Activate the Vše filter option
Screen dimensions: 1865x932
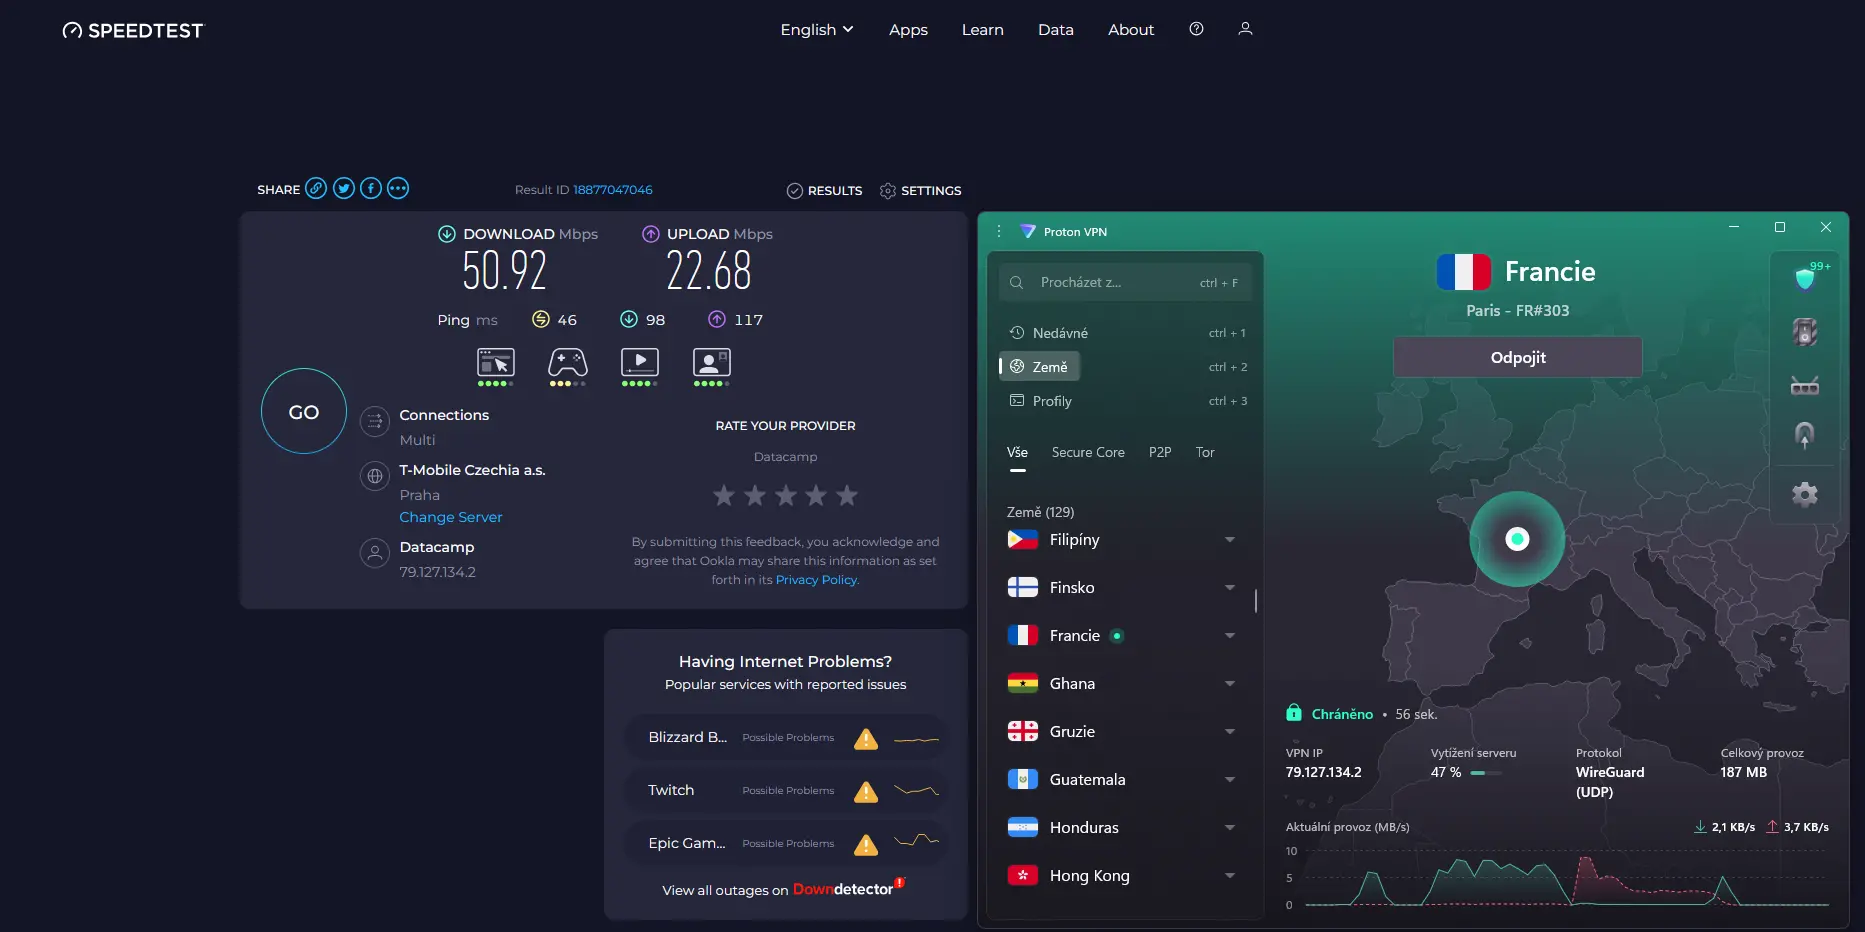pos(1016,452)
